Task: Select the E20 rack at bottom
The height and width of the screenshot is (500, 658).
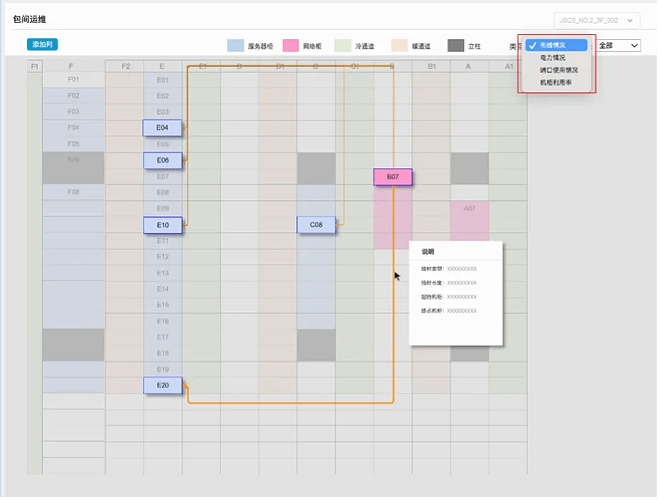Action: point(163,385)
